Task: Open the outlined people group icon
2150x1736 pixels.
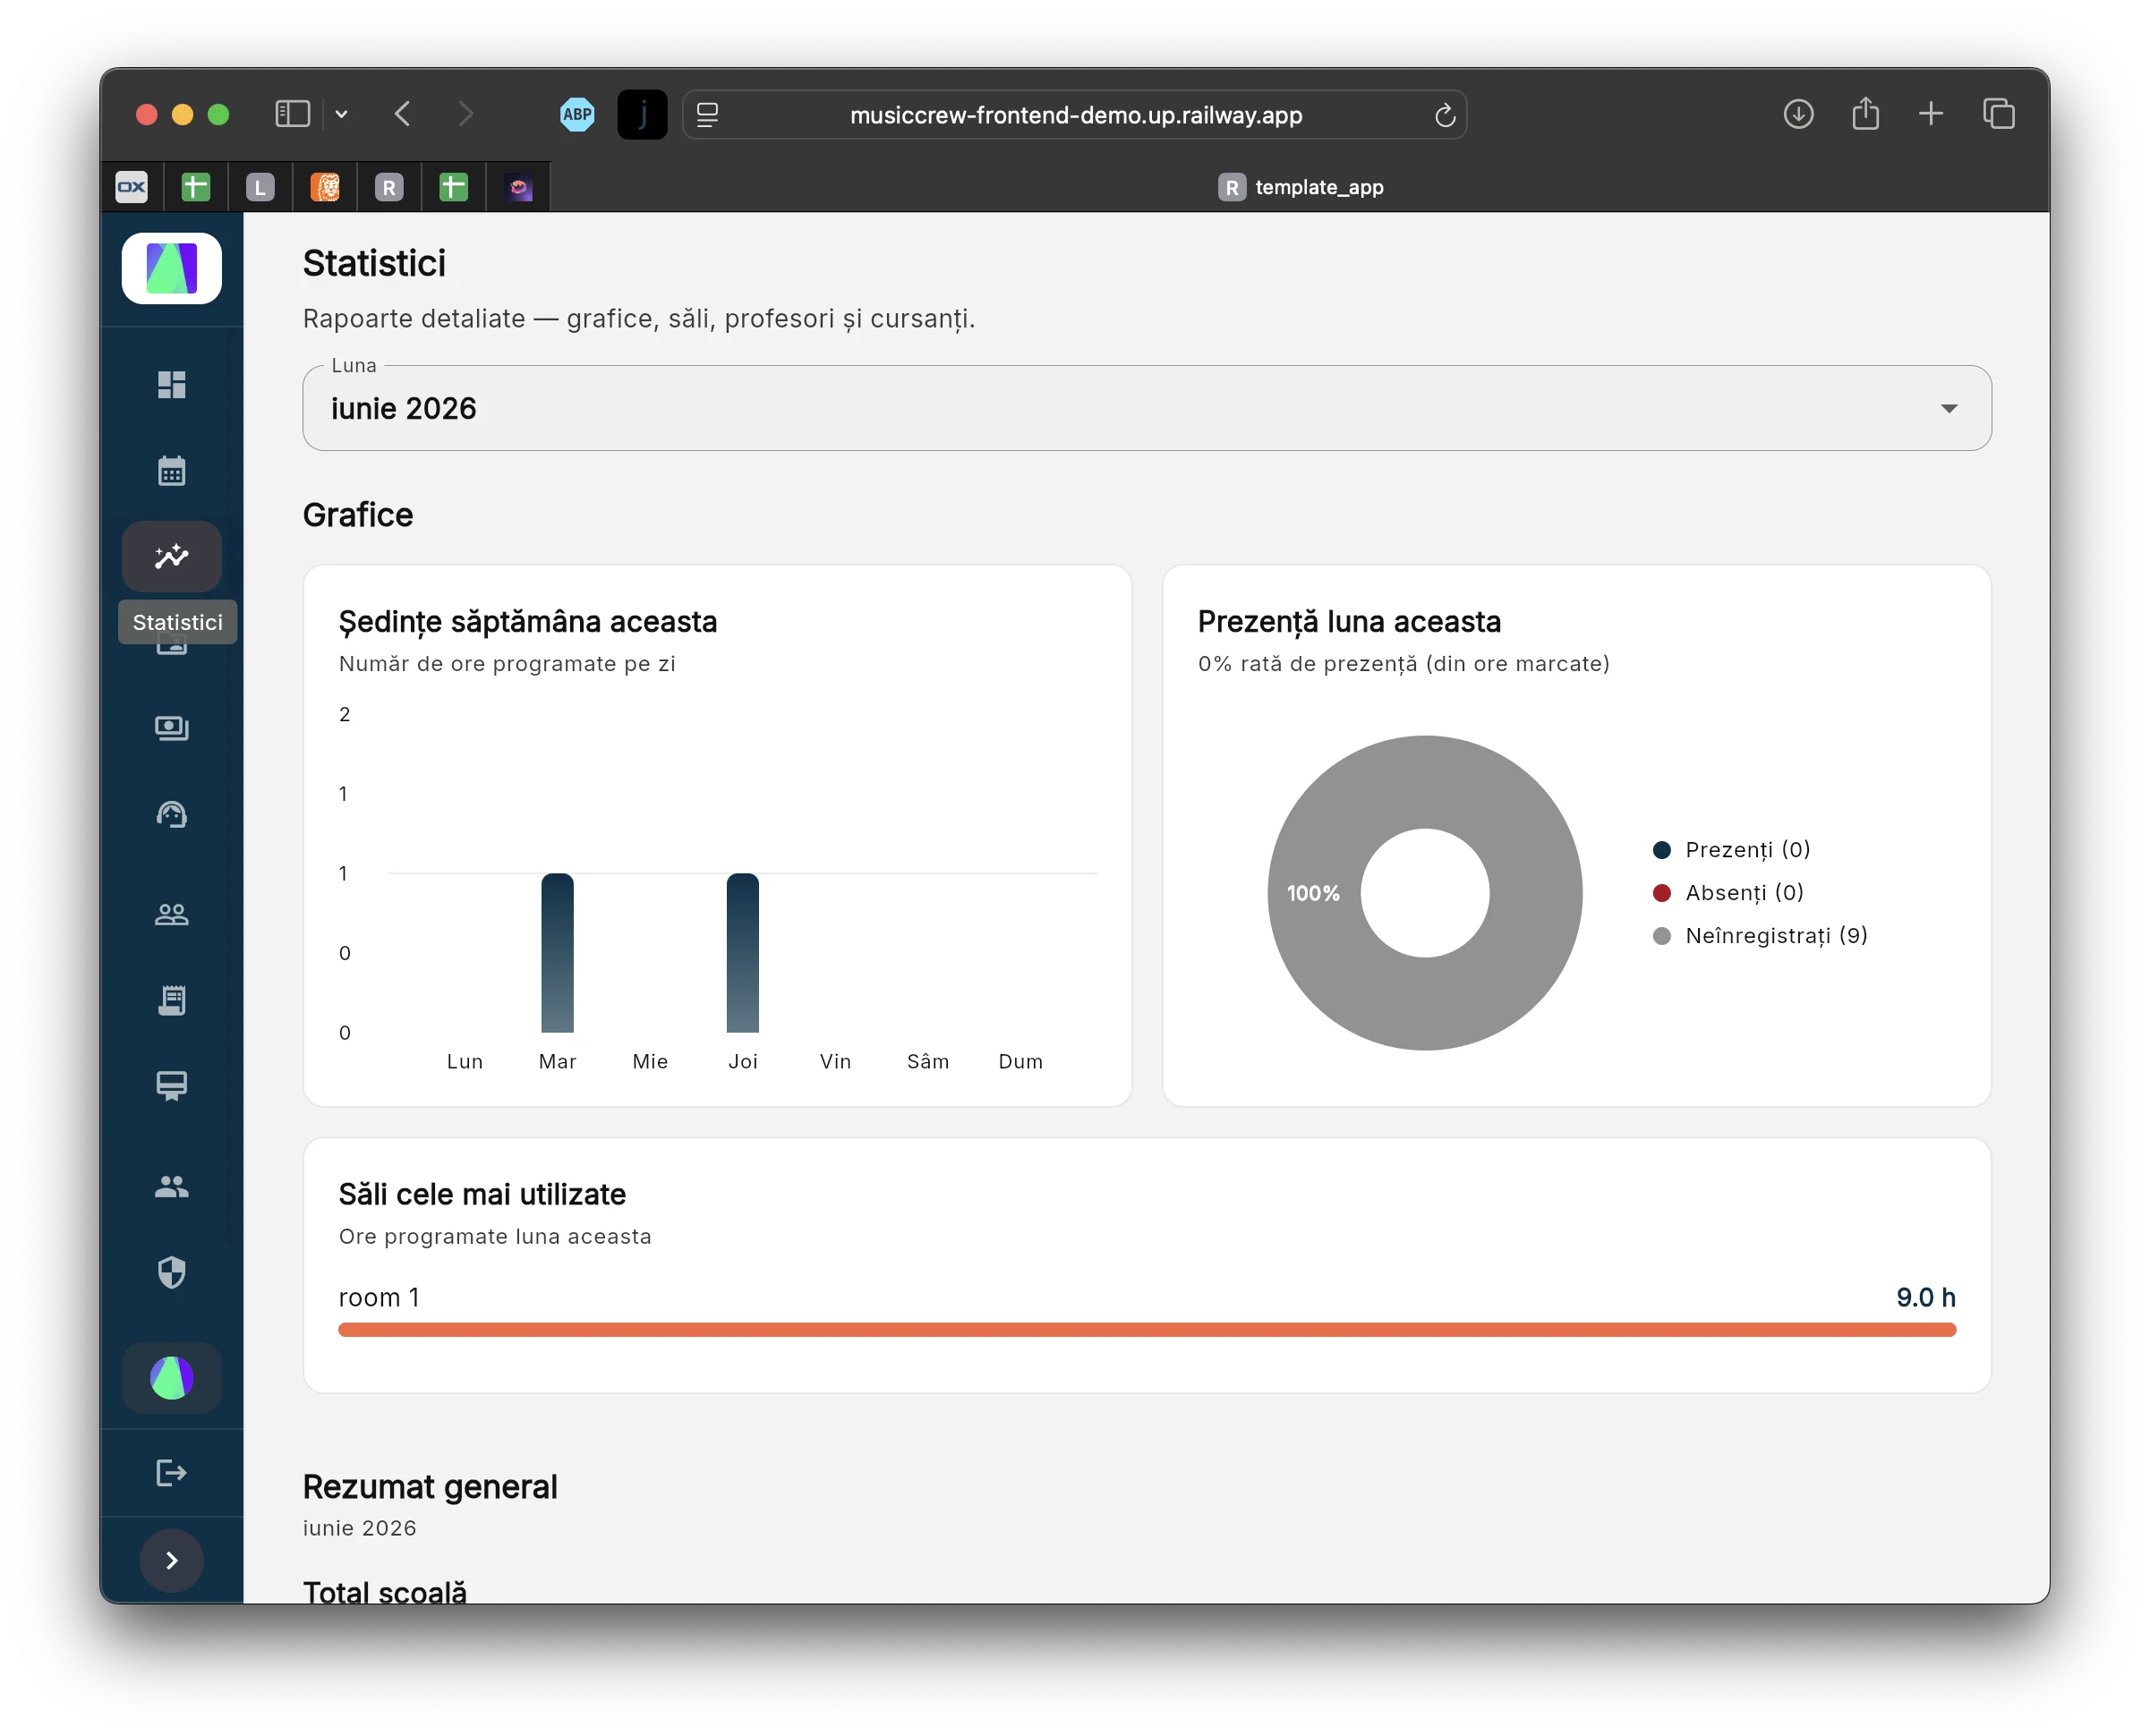Action: coord(172,914)
